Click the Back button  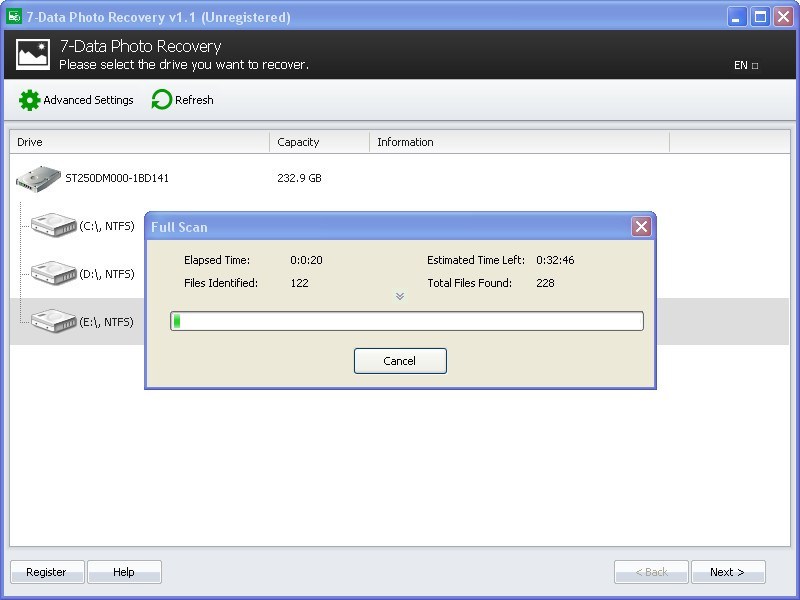point(651,572)
